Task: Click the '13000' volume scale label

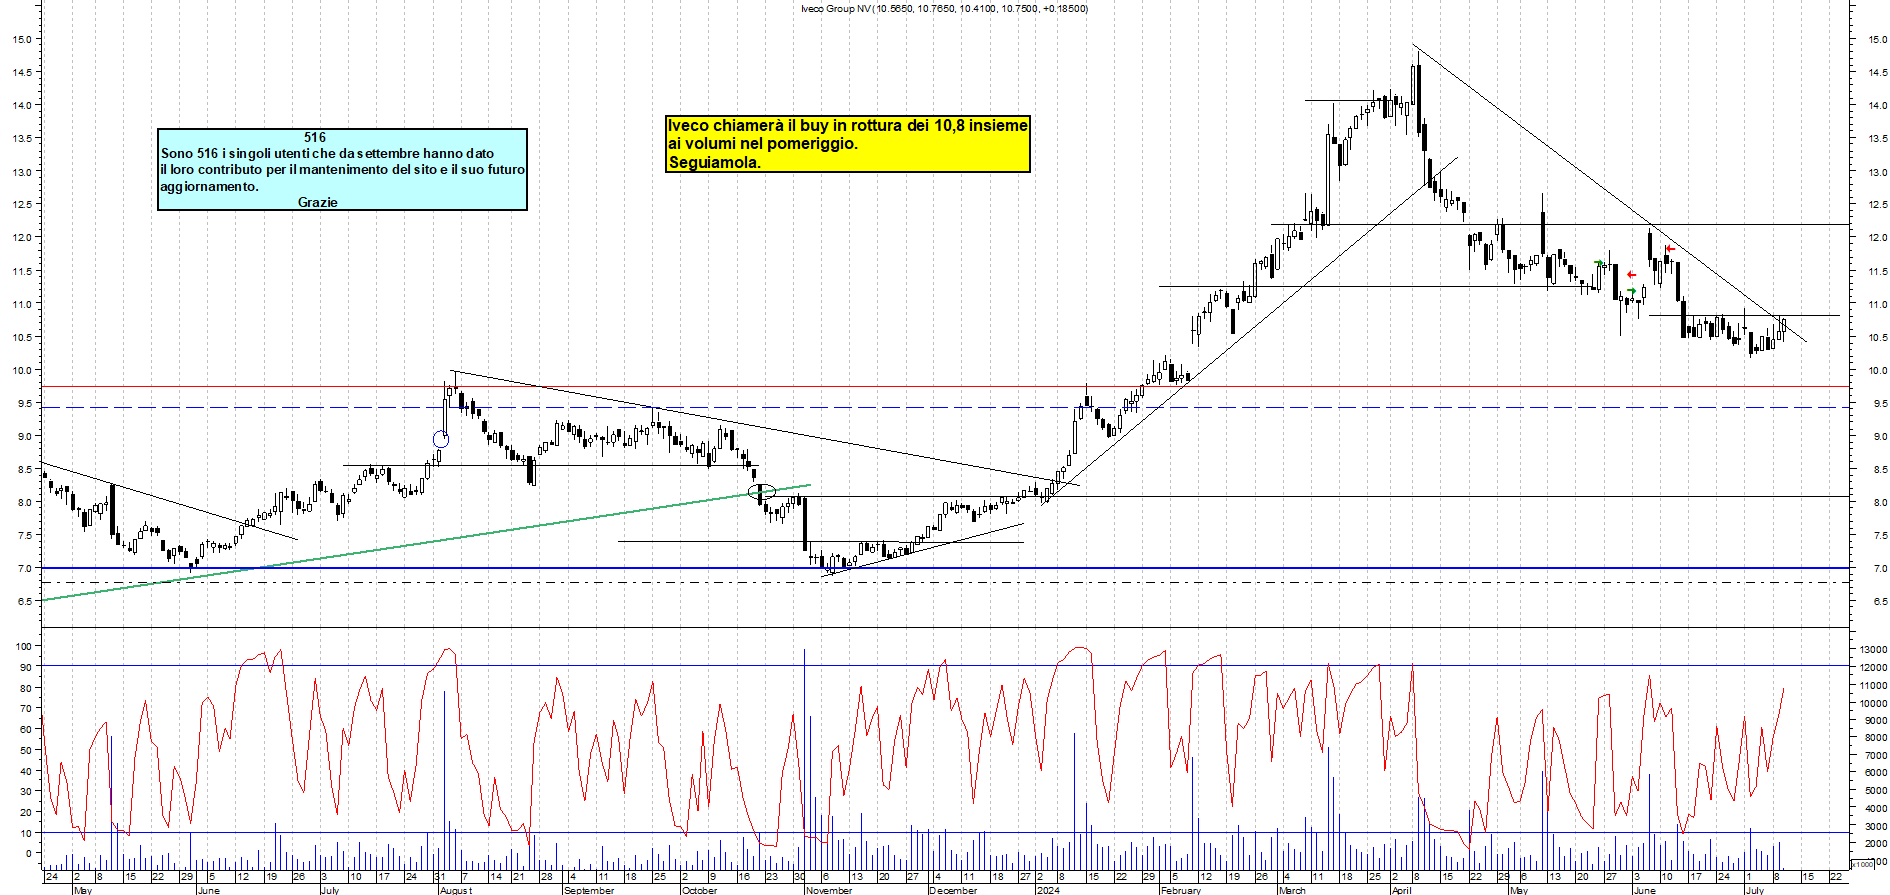Action: point(1873,650)
